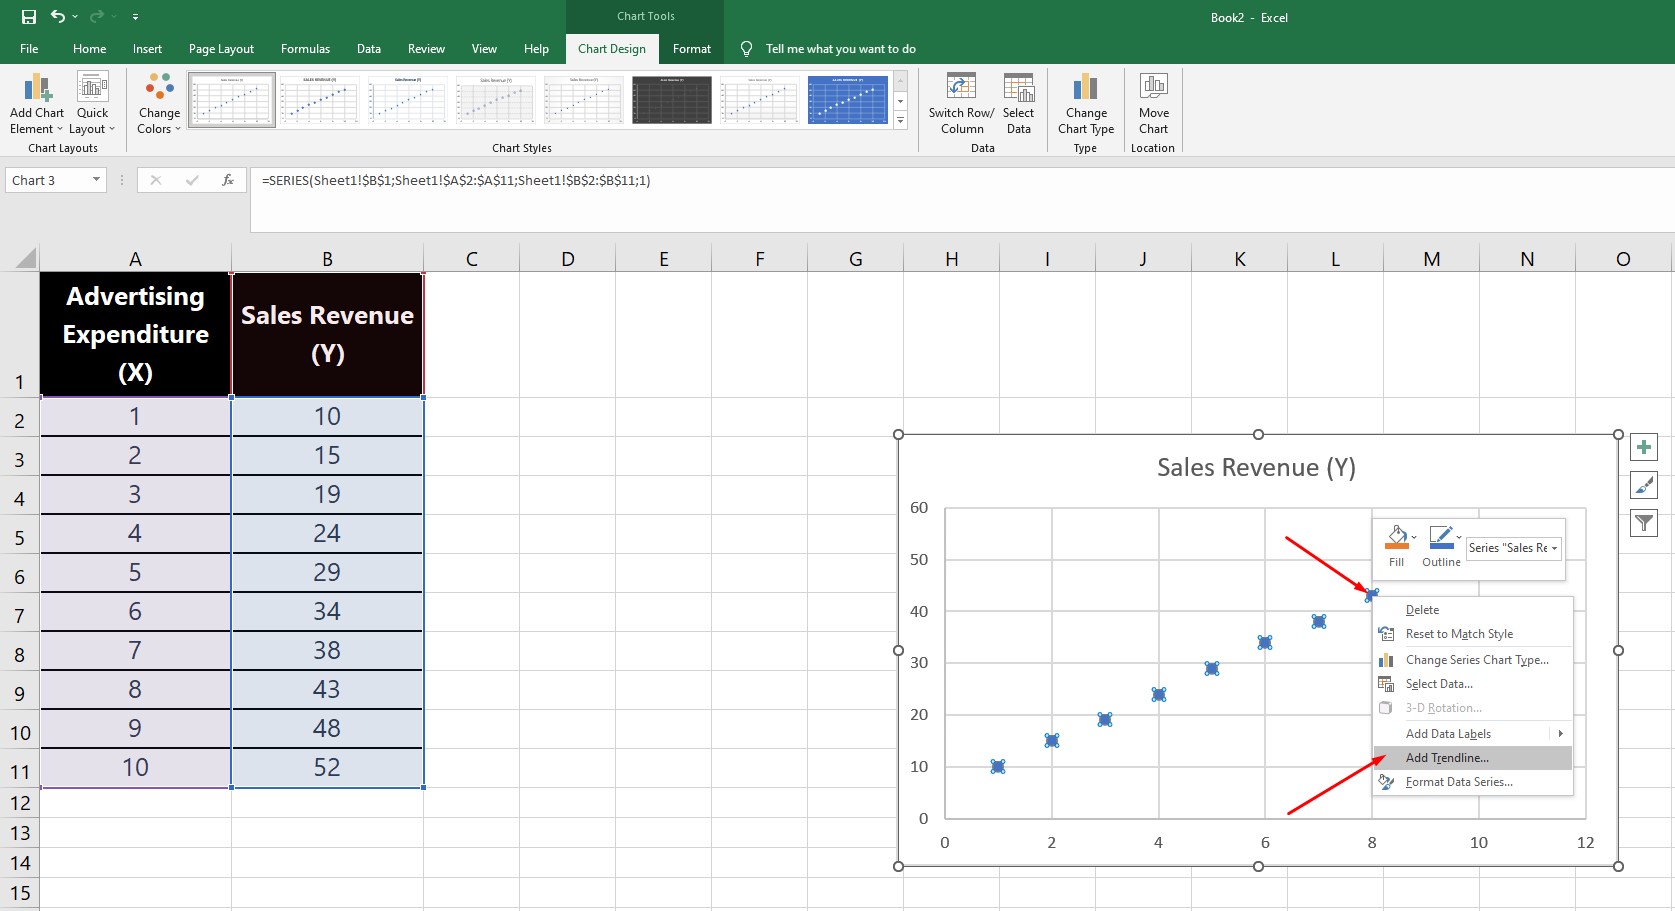Click the Add Chart Element icon
The height and width of the screenshot is (911, 1675).
37,88
